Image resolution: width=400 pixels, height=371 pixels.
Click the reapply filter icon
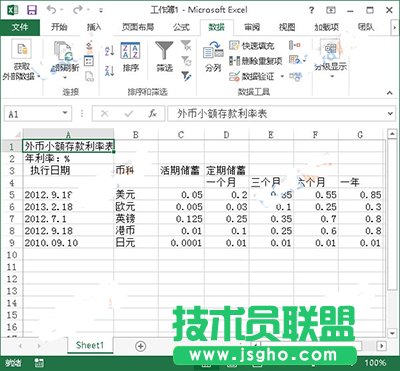pos(186,60)
